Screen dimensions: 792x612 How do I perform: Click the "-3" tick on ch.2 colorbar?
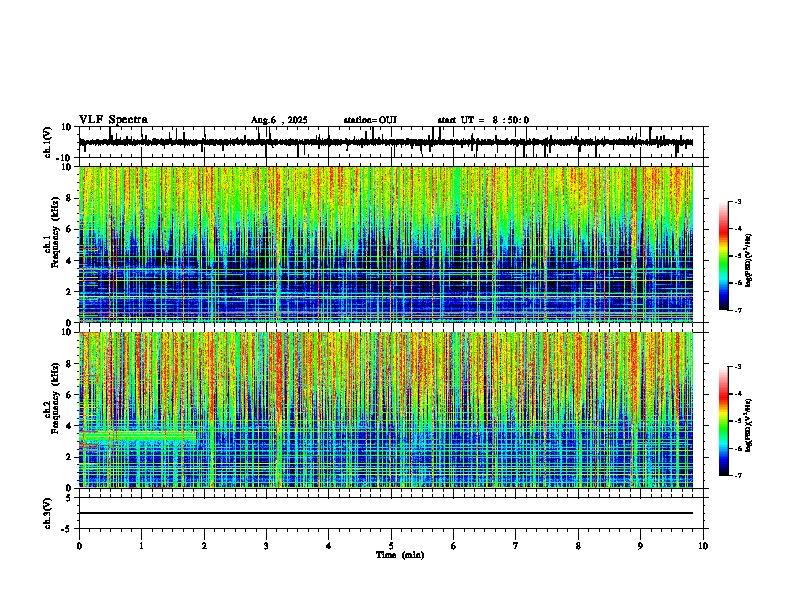coord(737,367)
